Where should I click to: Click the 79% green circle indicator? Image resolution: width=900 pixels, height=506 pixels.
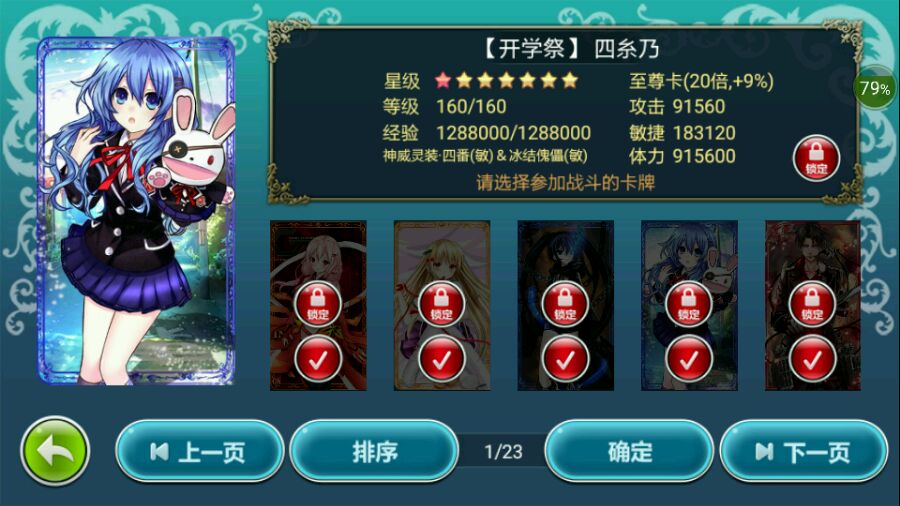tap(875, 88)
